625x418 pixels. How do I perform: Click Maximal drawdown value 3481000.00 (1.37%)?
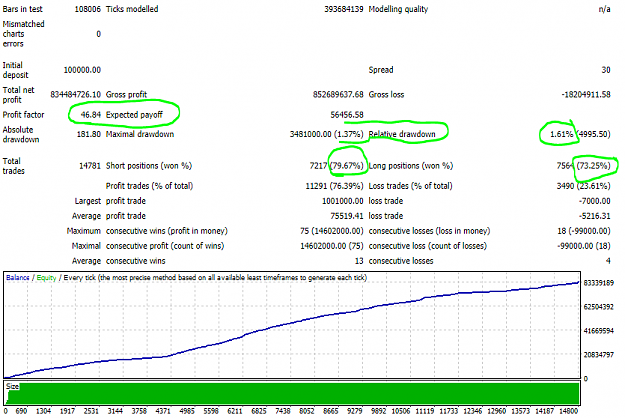point(326,134)
